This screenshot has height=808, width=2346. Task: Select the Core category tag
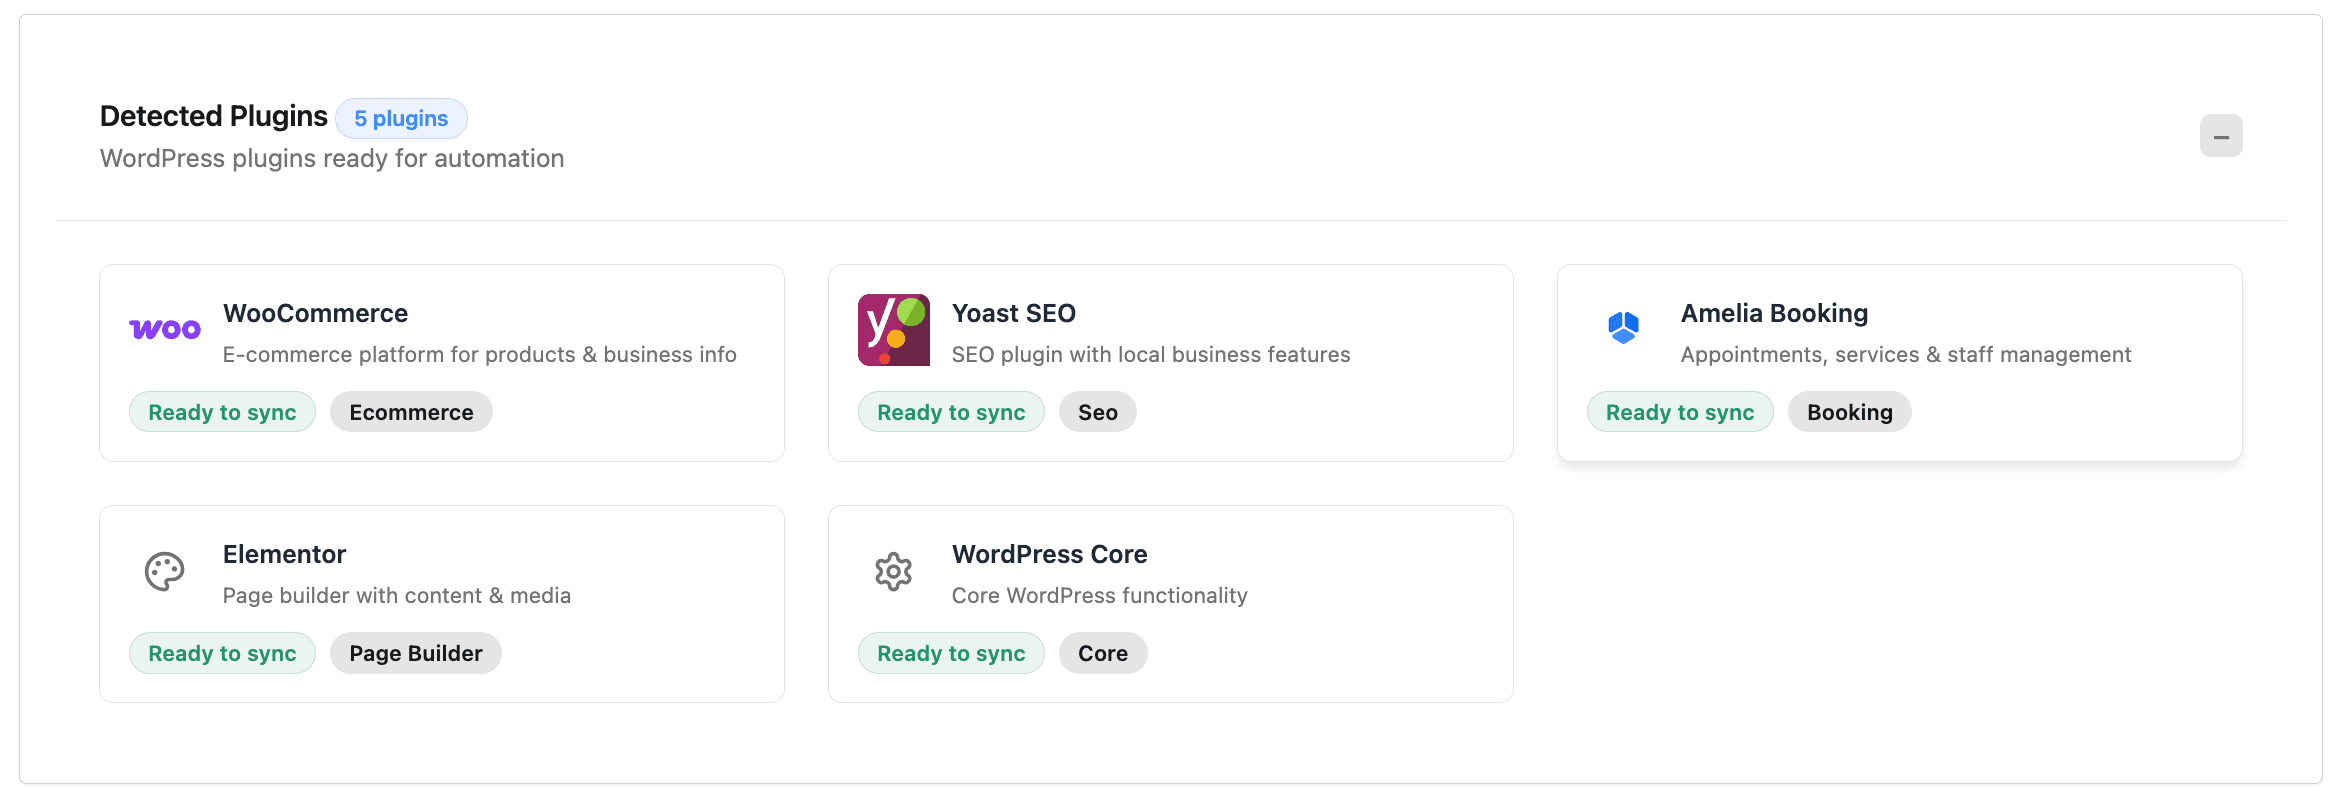tap(1102, 653)
